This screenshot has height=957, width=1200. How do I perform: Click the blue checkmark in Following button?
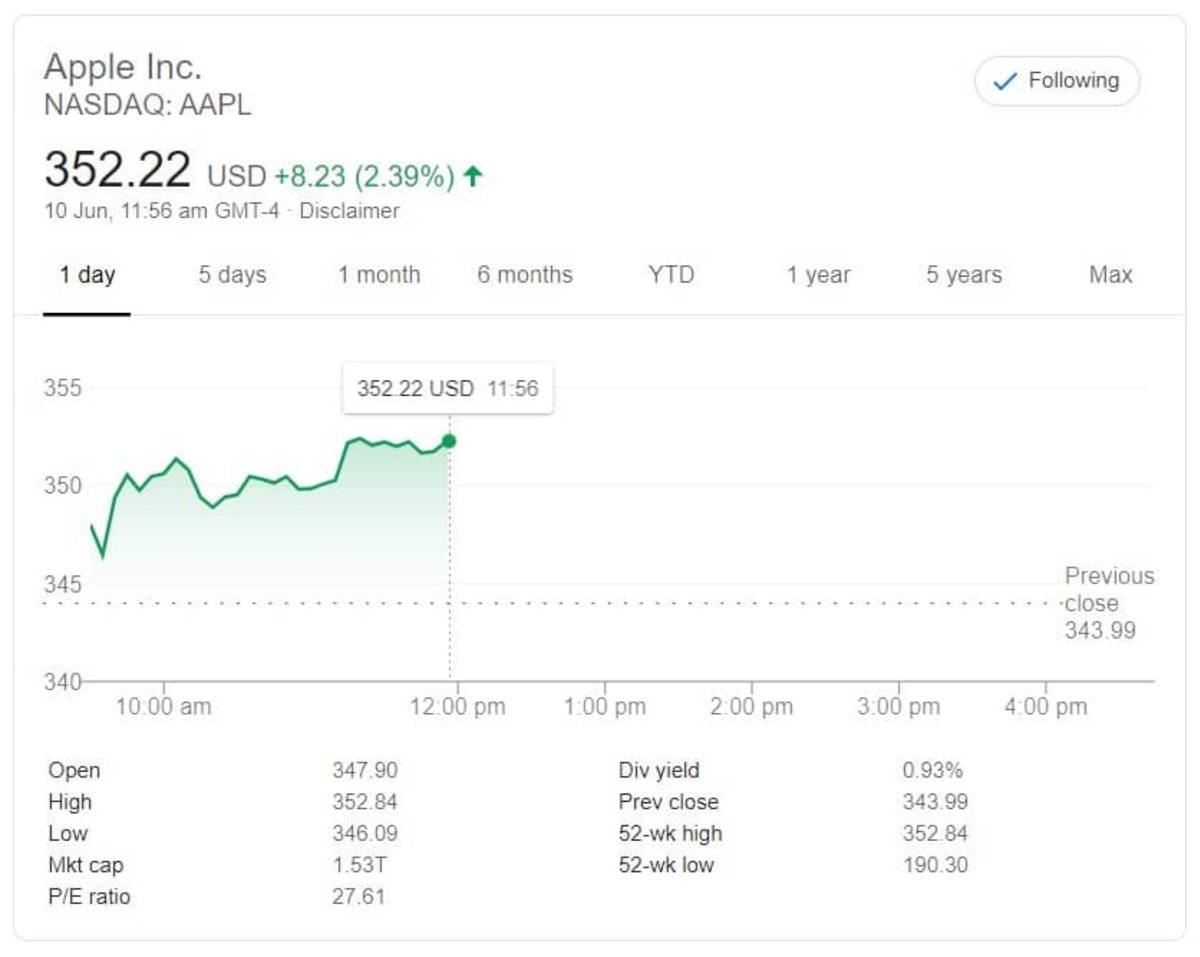coord(1001,81)
